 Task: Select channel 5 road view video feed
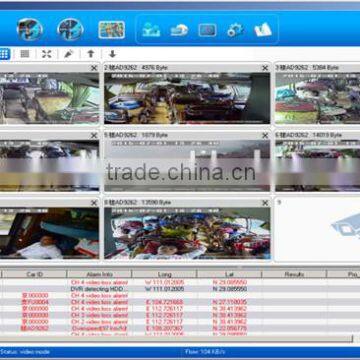coord(187,166)
